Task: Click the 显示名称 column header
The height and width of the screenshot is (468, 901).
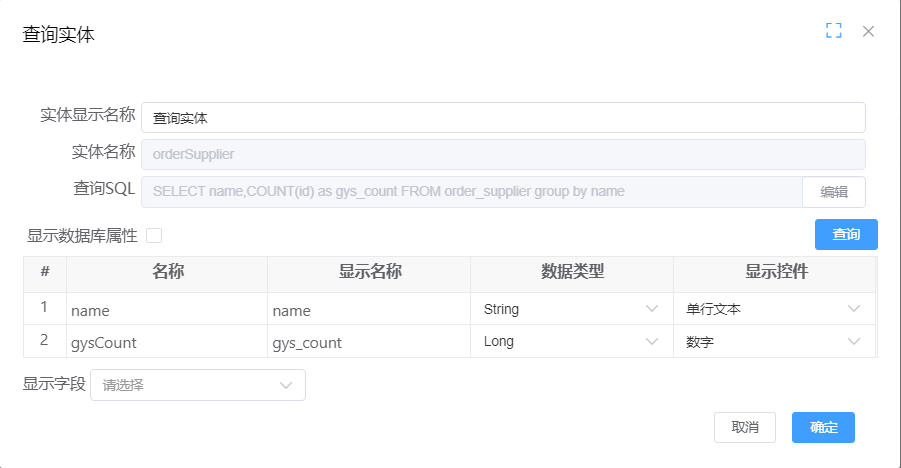Action: pyautogui.click(x=368, y=271)
